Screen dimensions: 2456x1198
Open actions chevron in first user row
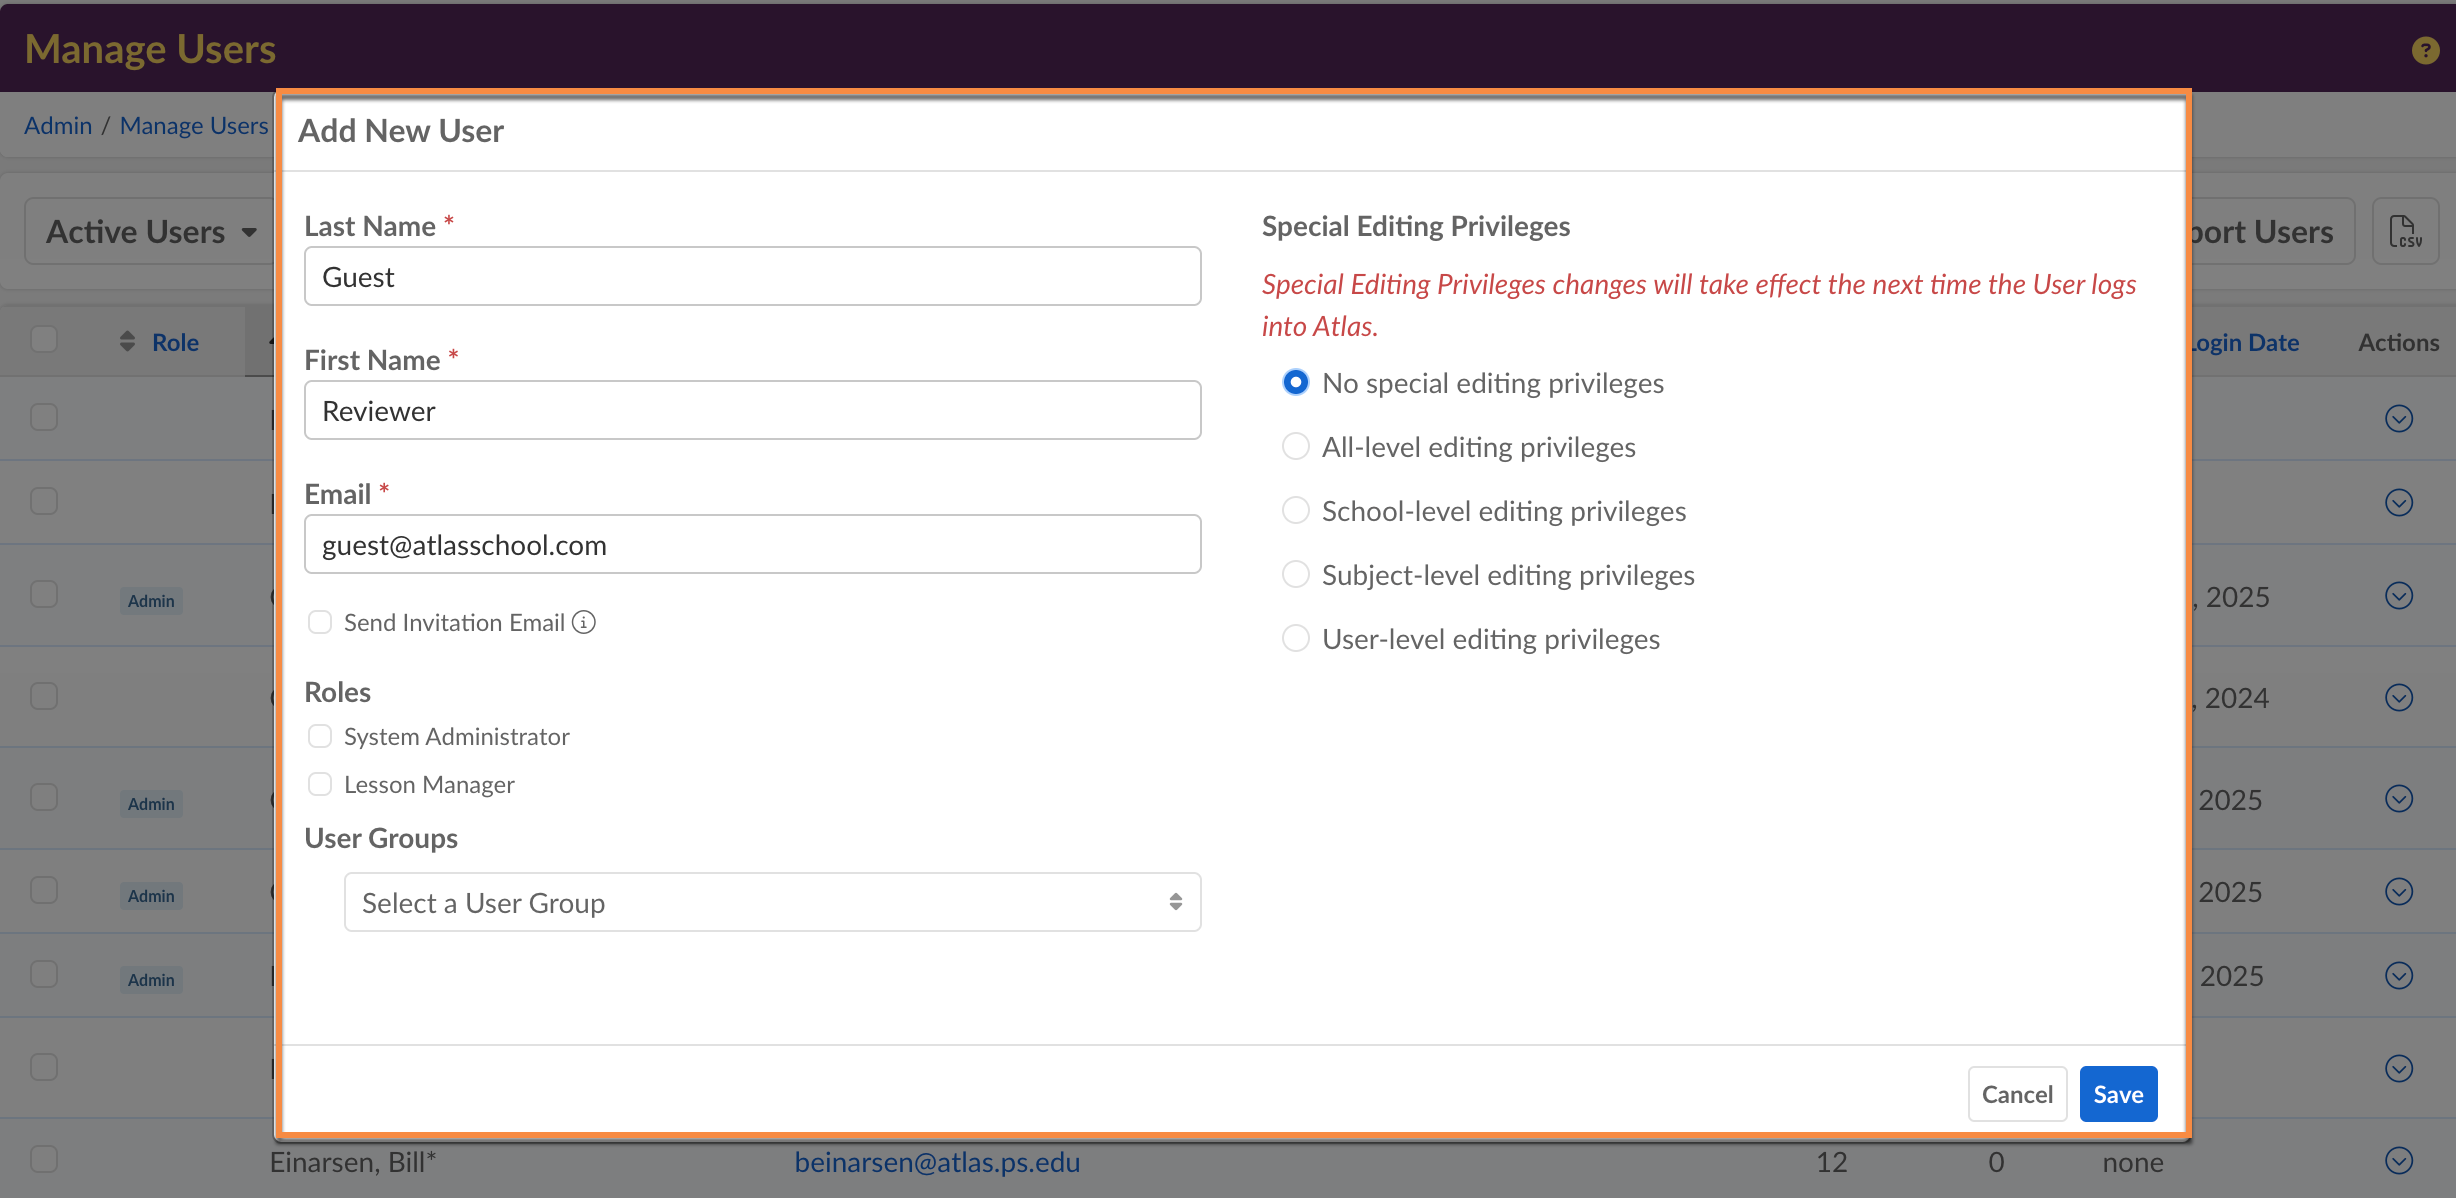pos(2398,418)
